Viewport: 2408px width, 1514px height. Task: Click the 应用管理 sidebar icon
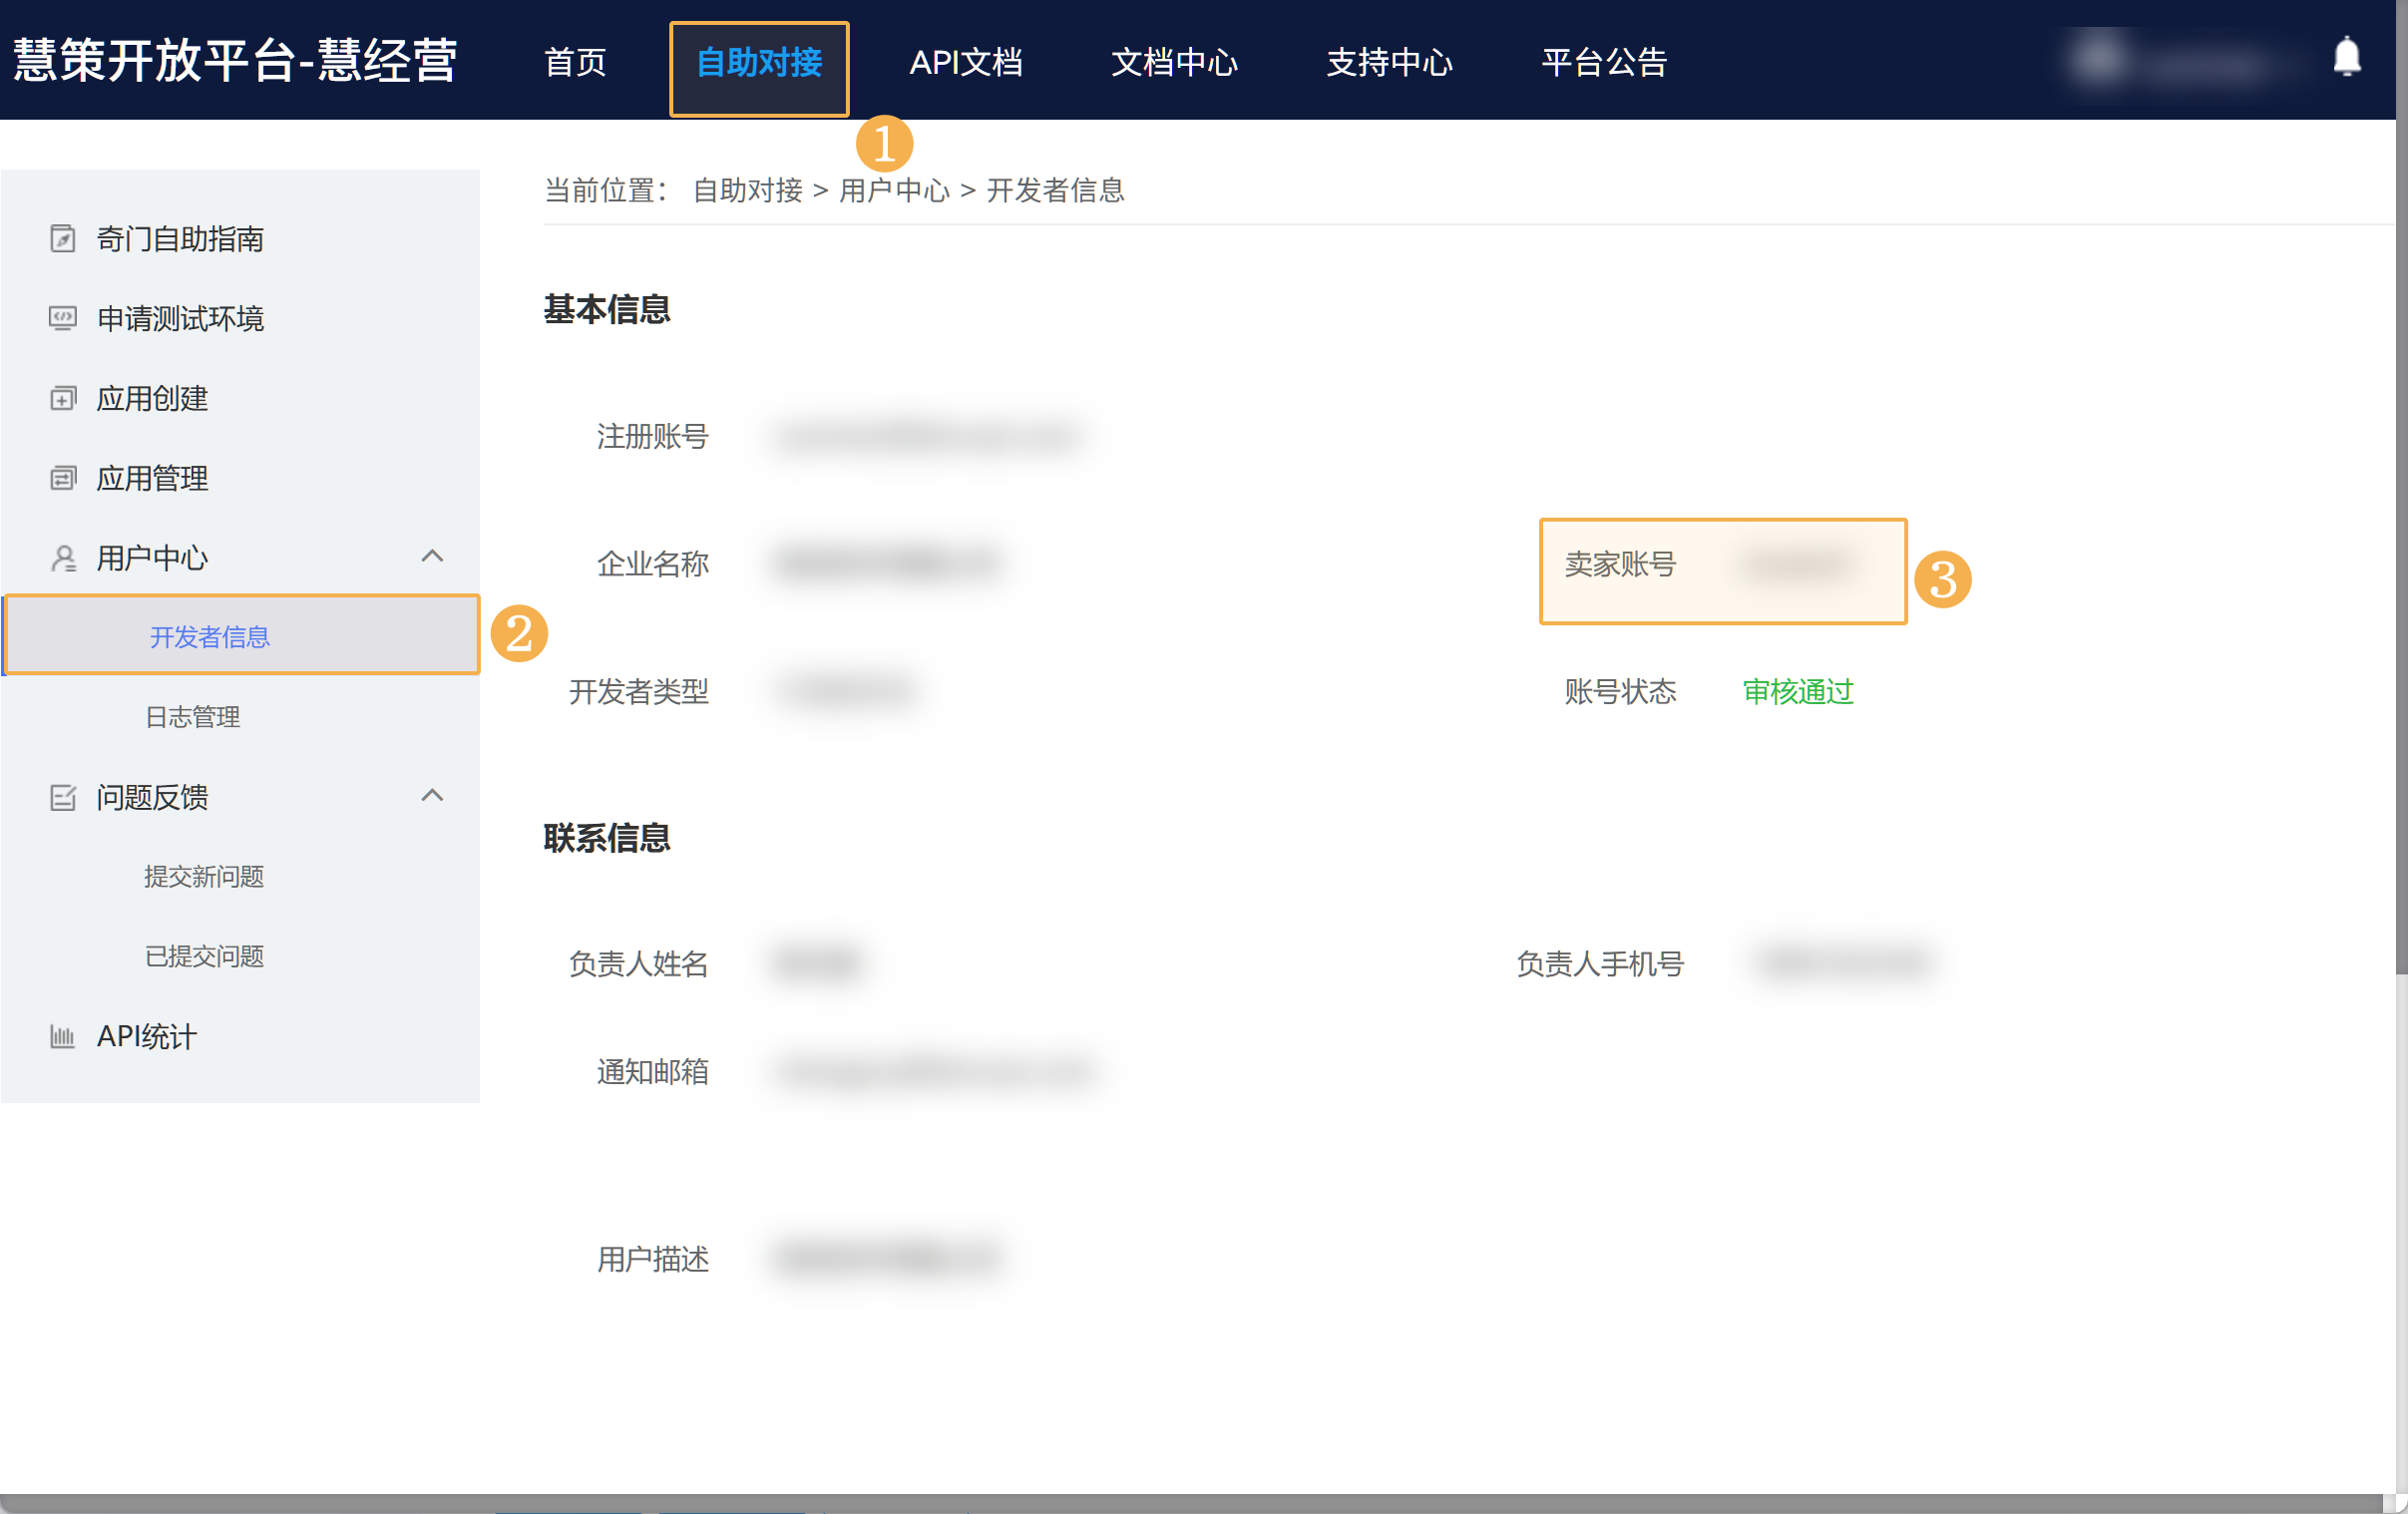click(x=62, y=478)
